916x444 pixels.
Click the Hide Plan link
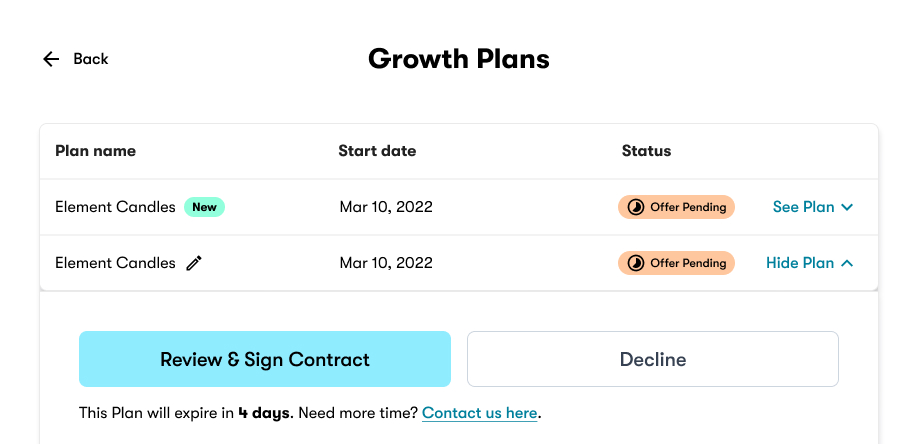point(800,263)
